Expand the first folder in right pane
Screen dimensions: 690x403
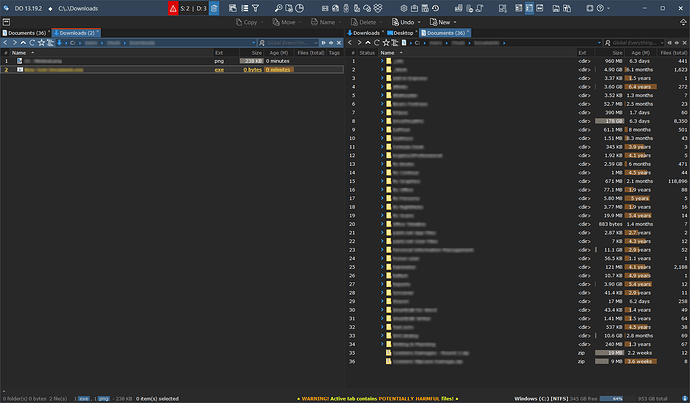tap(382, 61)
